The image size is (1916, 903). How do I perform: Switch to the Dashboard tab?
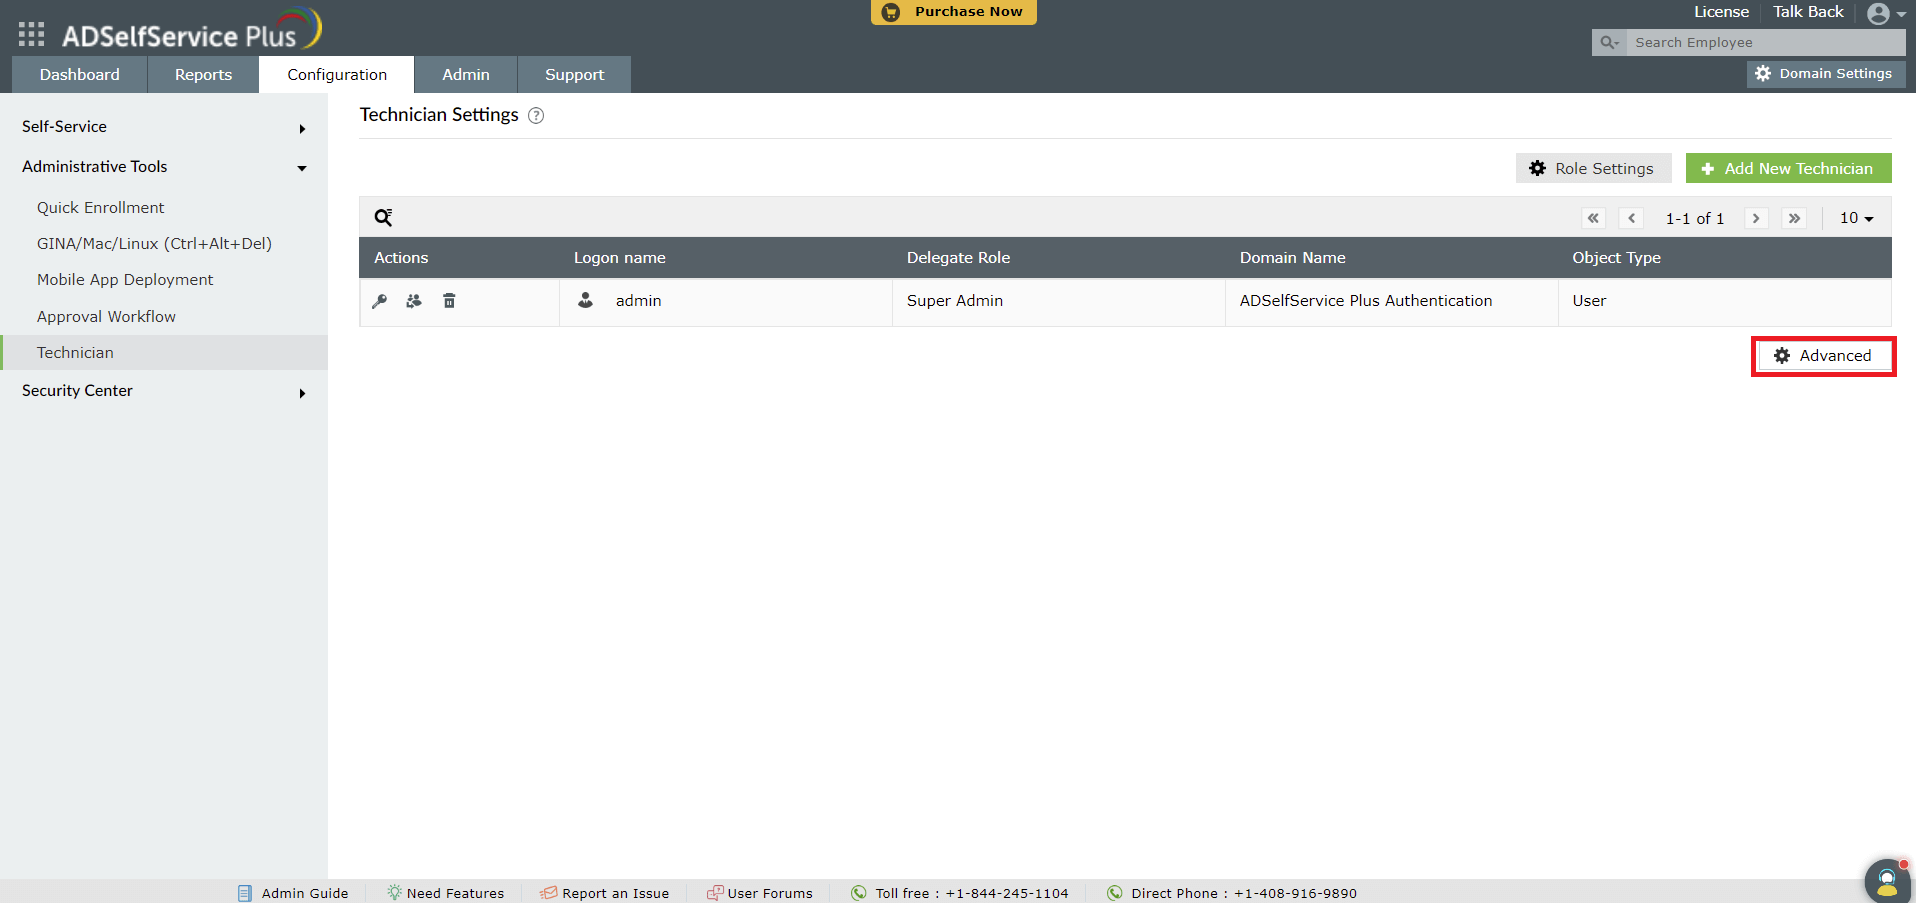80,75
